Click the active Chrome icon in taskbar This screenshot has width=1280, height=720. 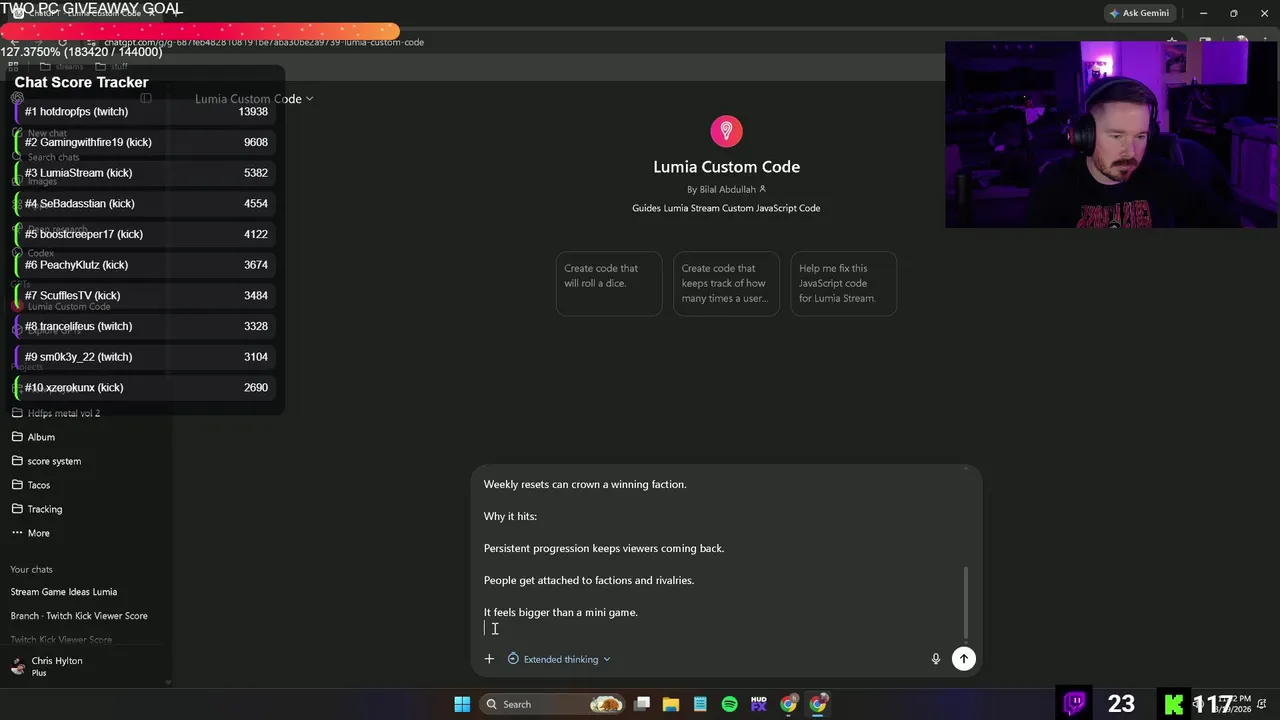click(818, 704)
